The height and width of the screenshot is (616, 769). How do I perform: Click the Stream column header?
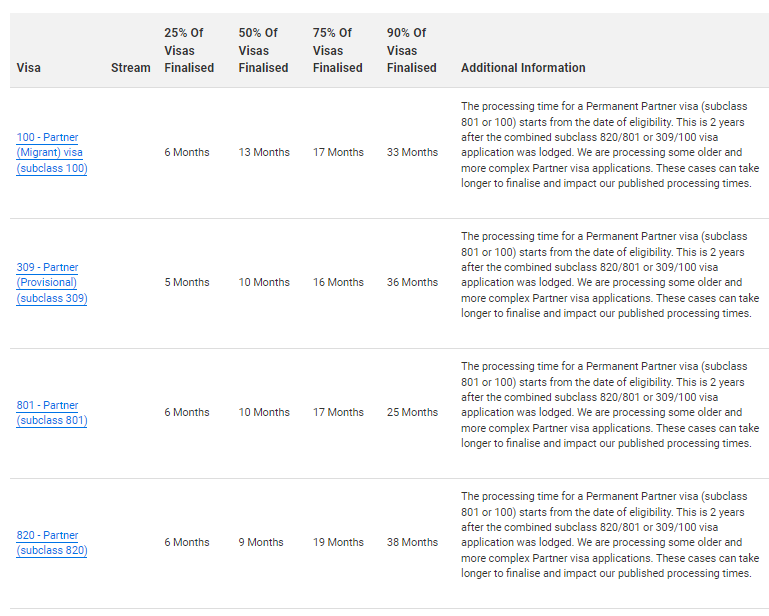coord(130,68)
